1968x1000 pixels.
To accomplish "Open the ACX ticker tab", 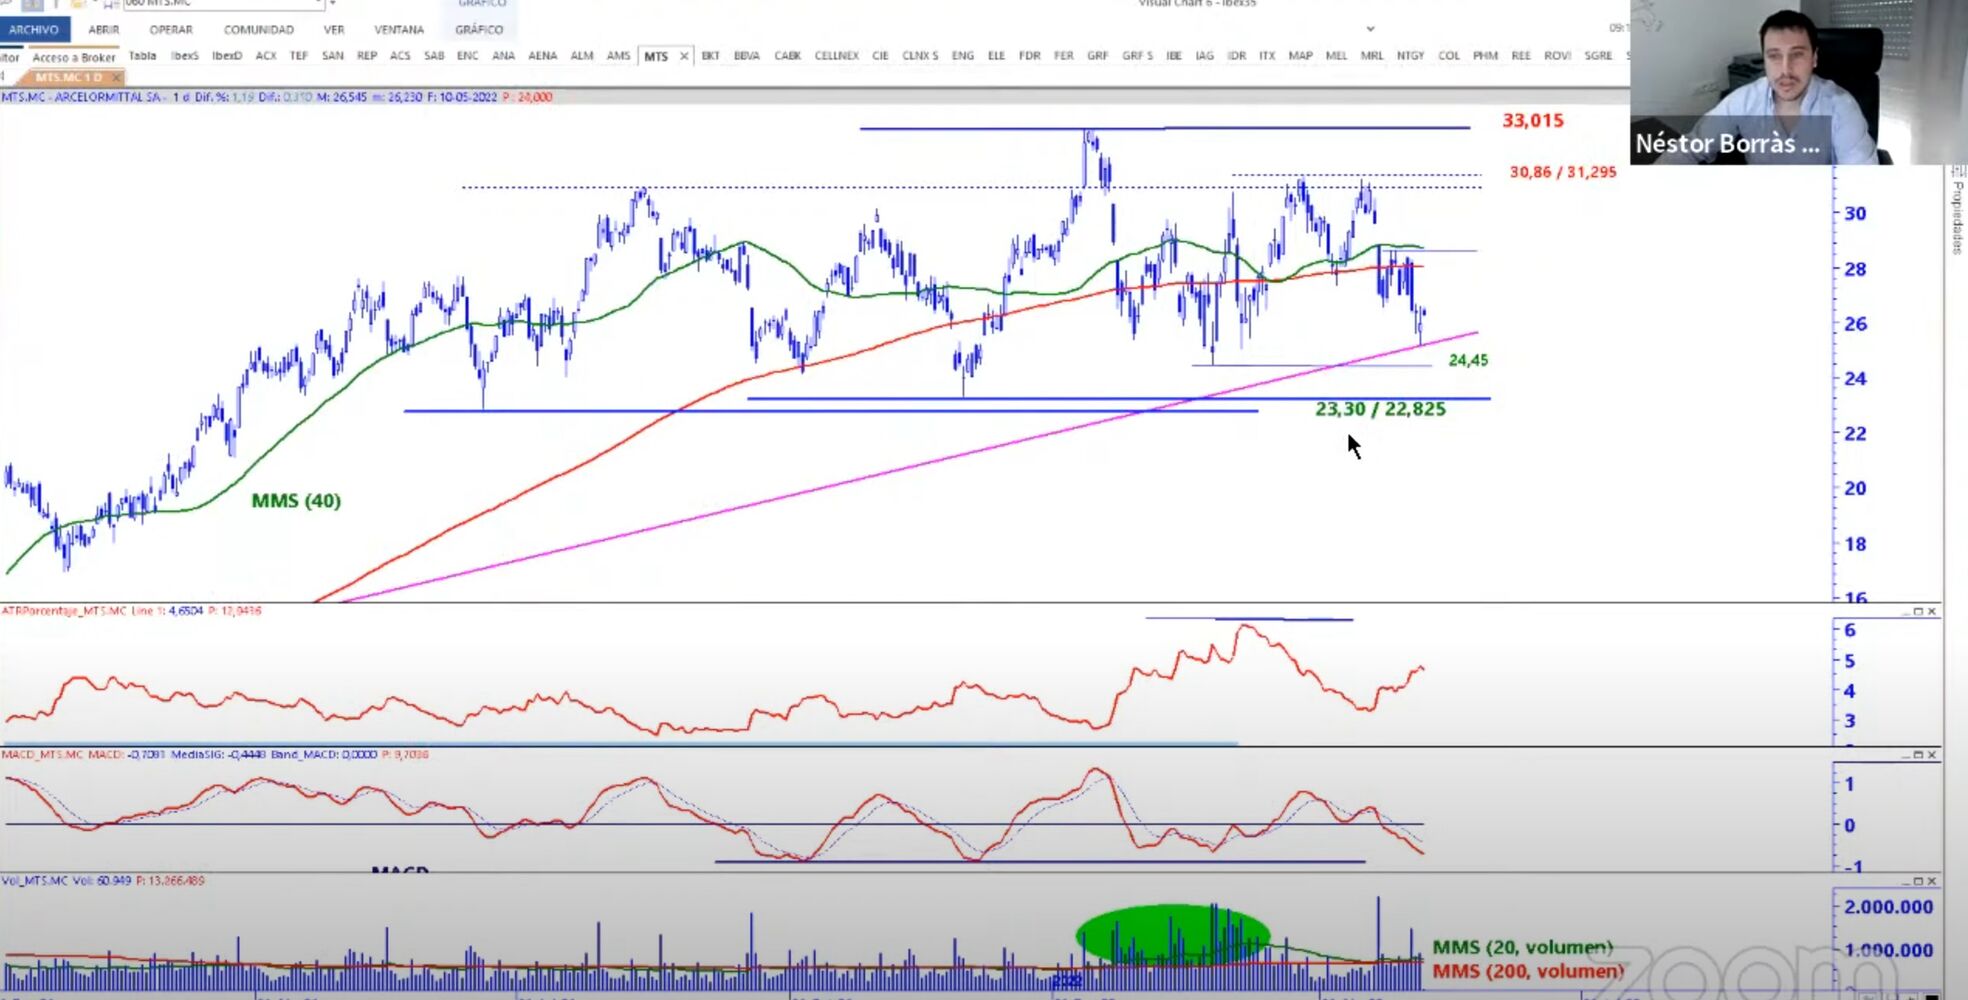I will pos(266,56).
